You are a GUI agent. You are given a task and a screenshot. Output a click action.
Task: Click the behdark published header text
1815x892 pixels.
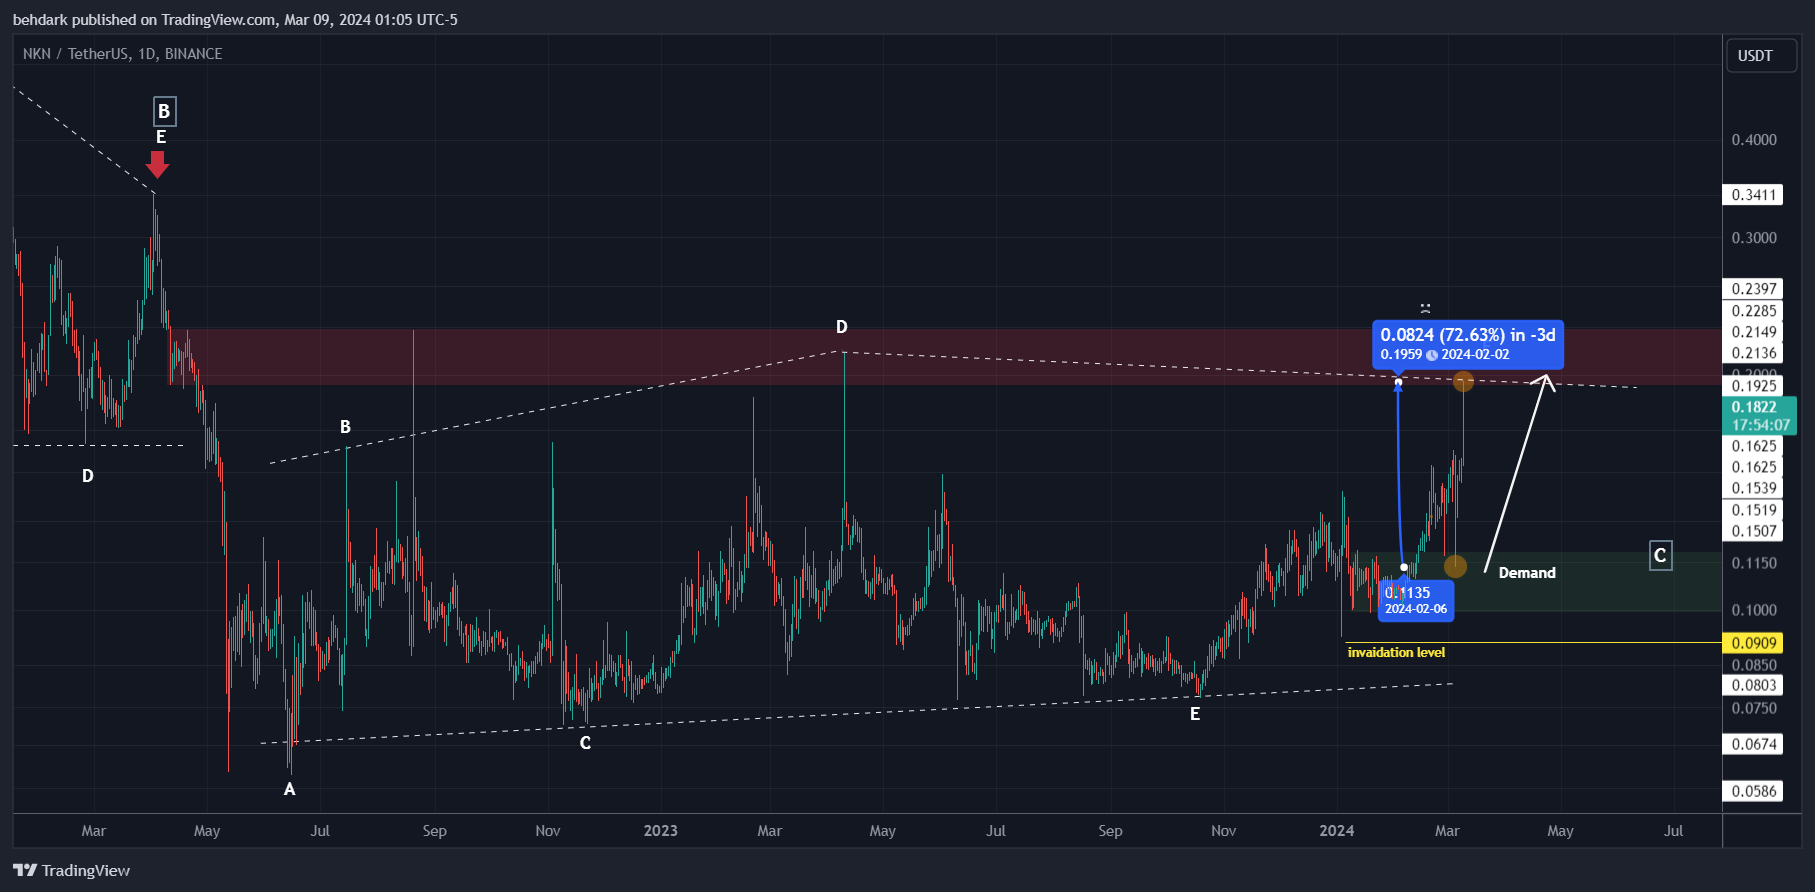(235, 20)
